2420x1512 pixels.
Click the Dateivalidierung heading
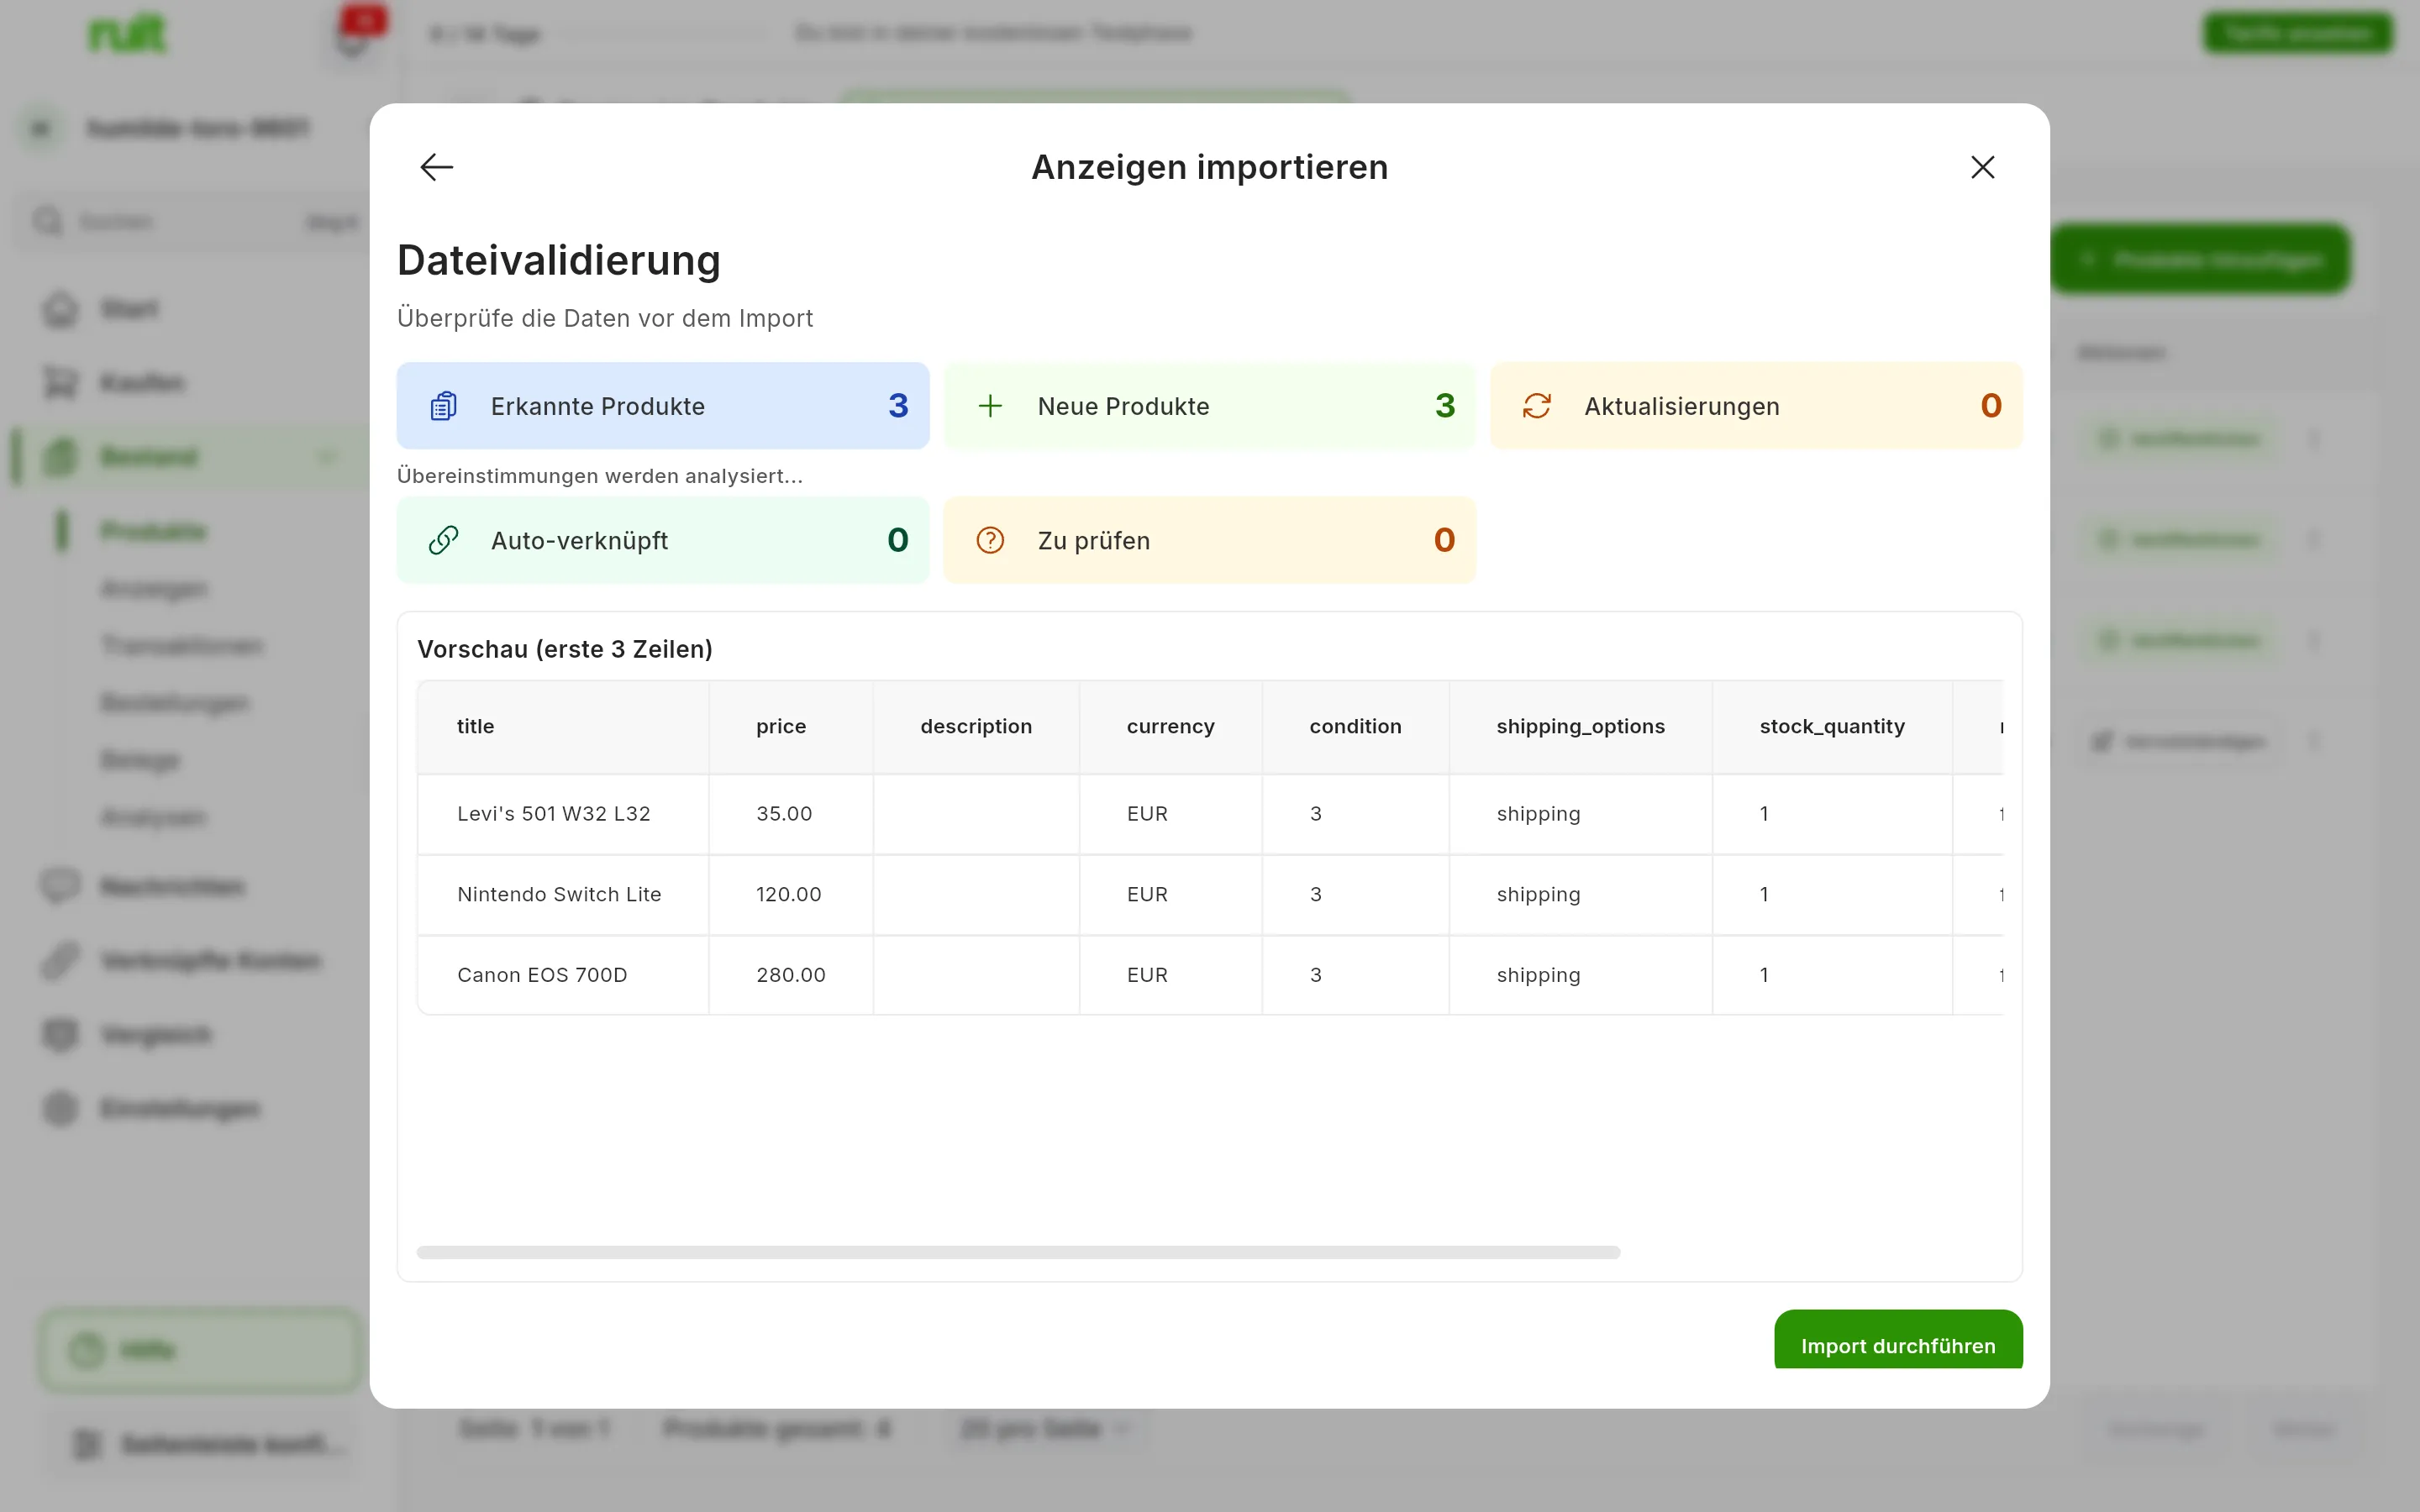[x=558, y=260]
